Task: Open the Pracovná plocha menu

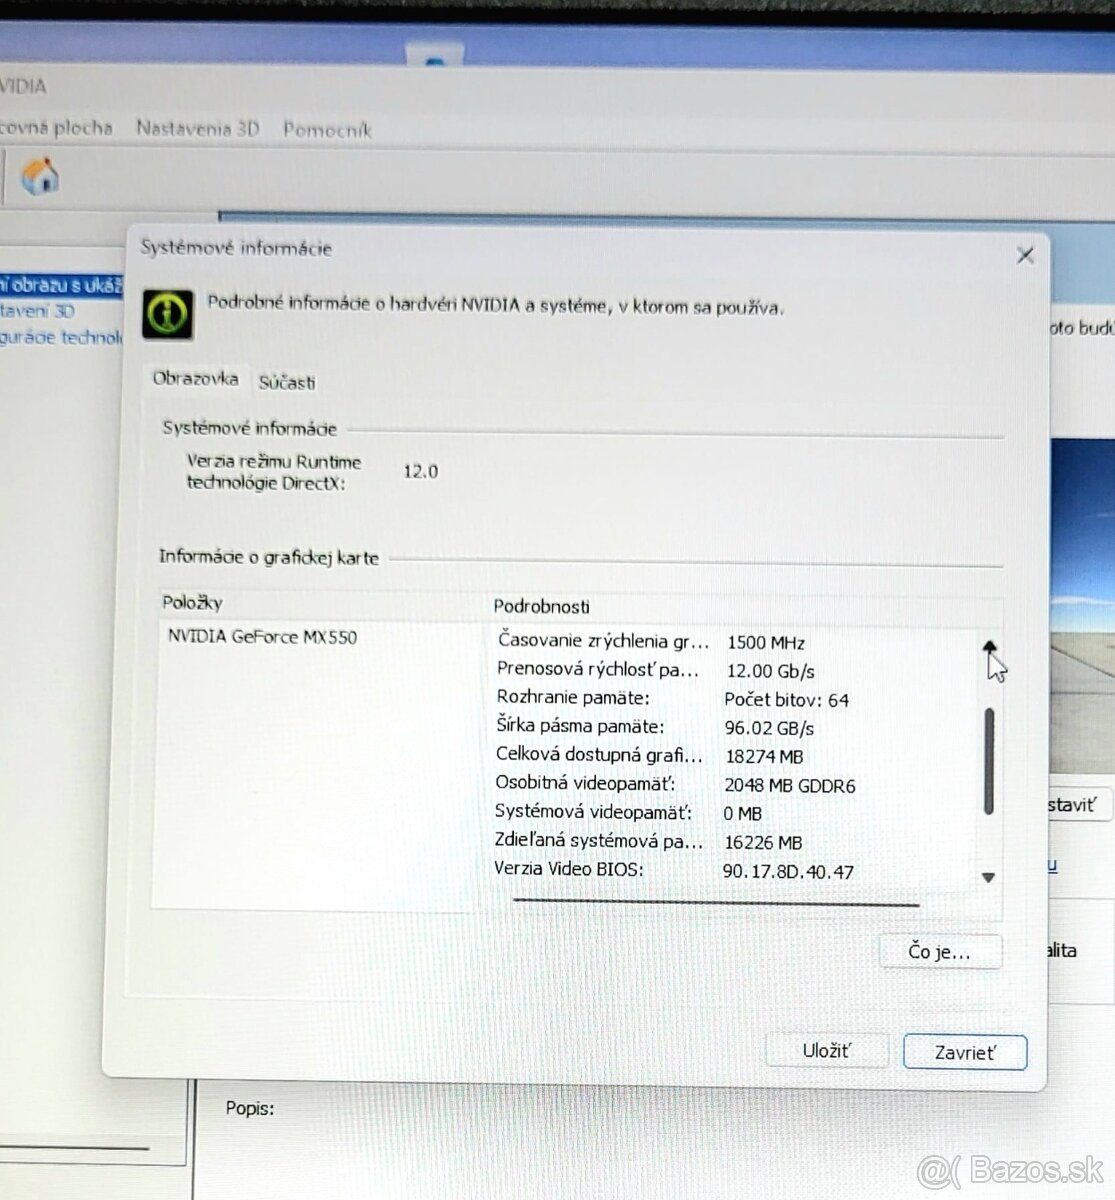Action: tap(55, 128)
